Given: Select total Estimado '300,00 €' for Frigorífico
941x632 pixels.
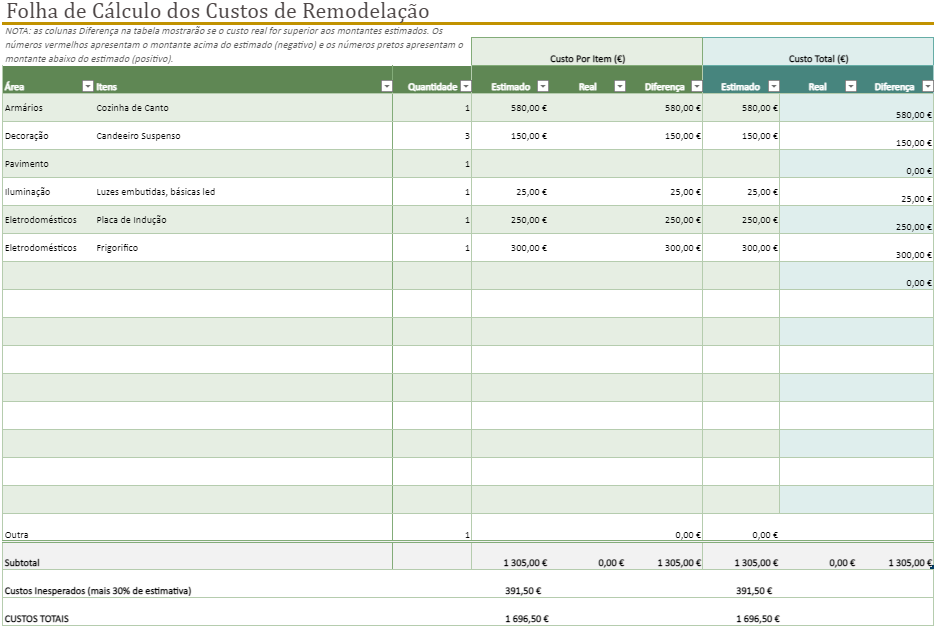Looking at the screenshot, I should tap(760, 248).
